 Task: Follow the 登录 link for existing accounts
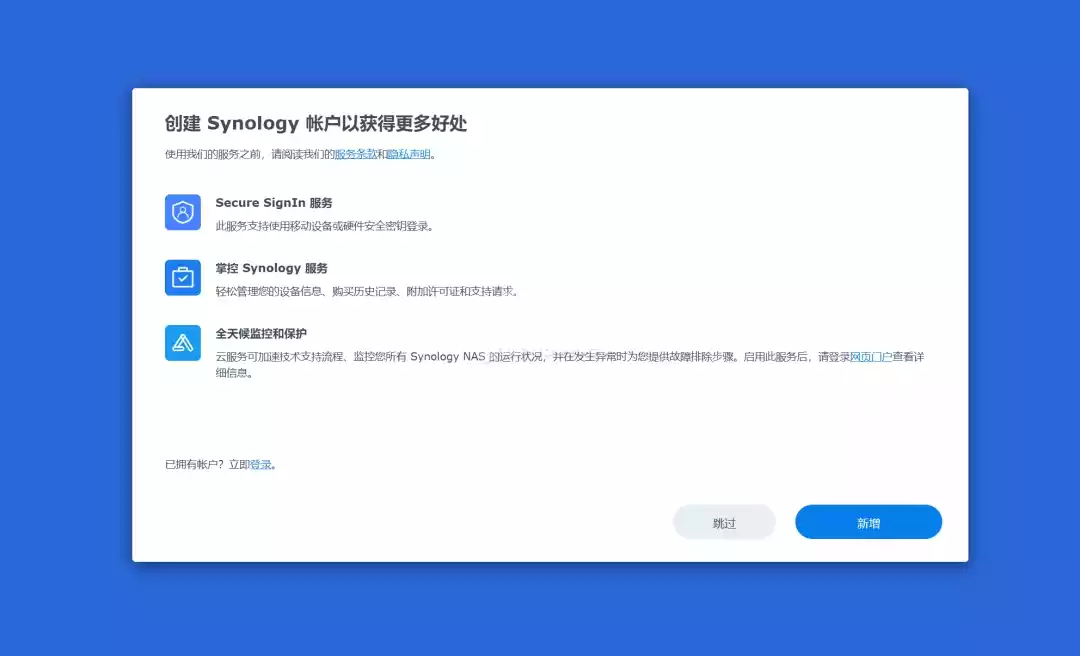(260, 465)
